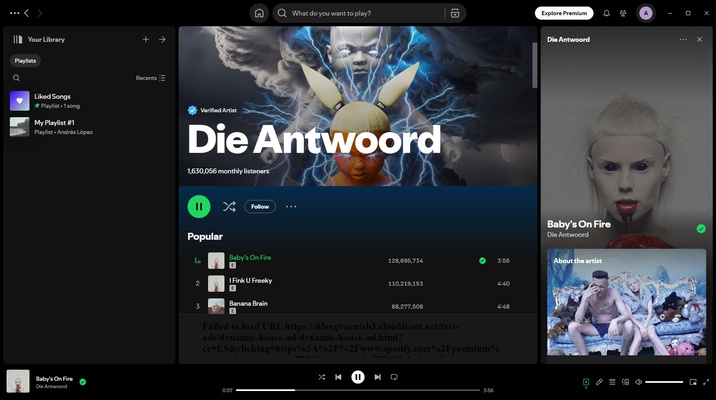The image size is (716, 400).
Task: Open the Die Antwoord artist link under the panel title
Action: 568,235
